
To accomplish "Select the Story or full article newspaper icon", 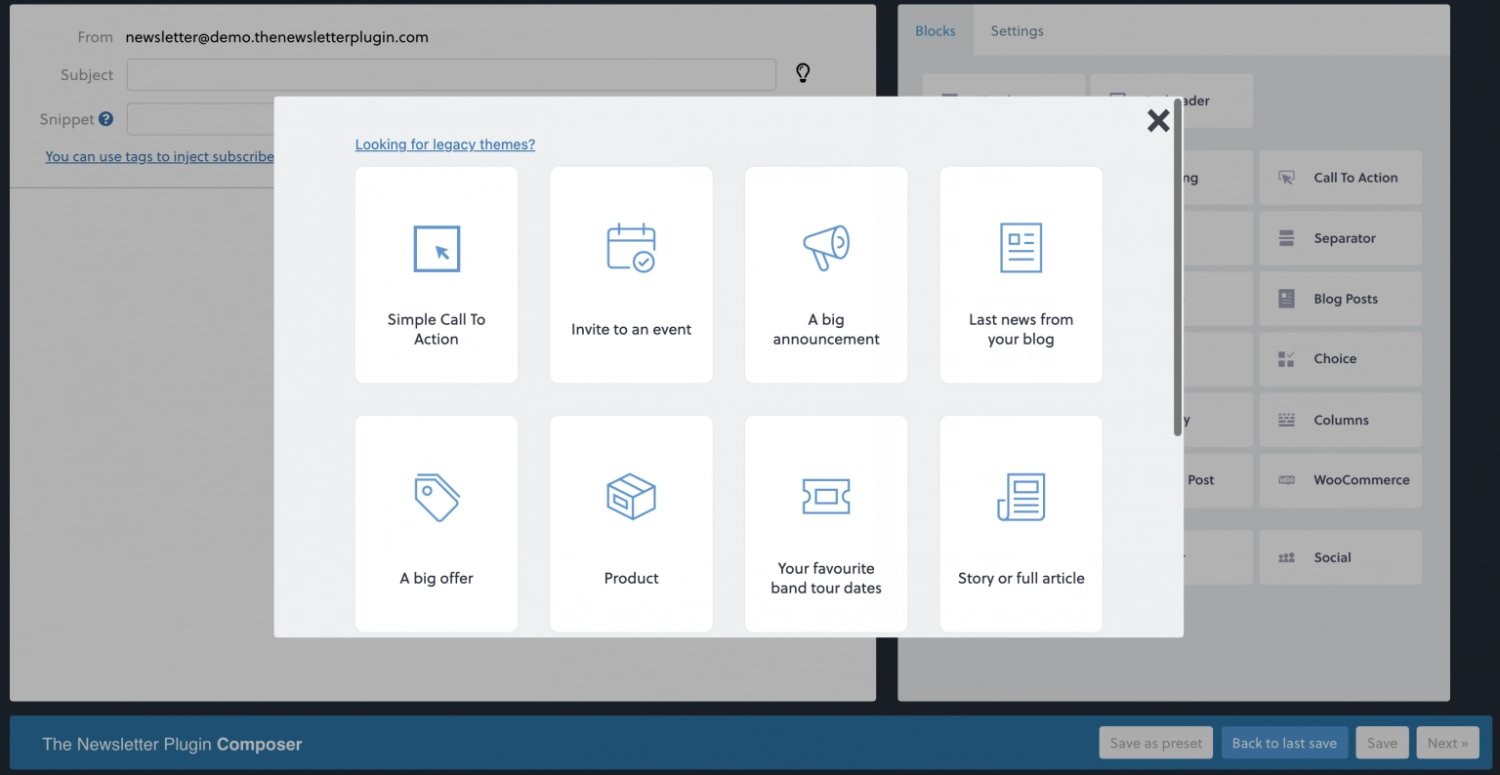I will [x=1021, y=497].
